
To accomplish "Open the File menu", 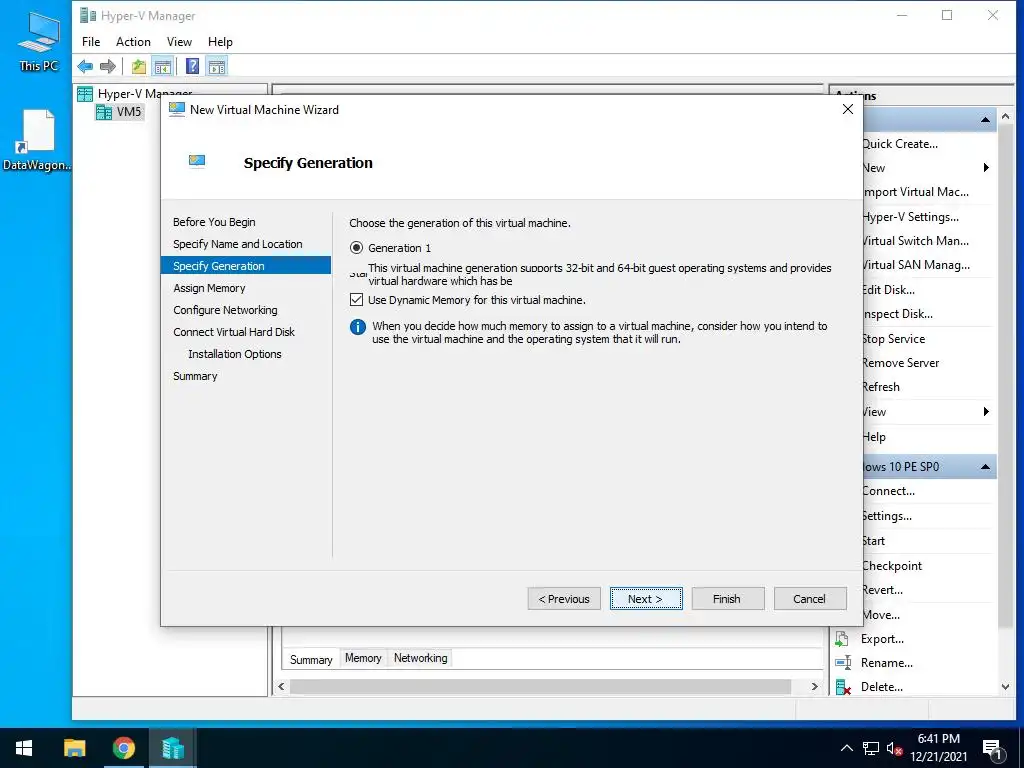I will [x=91, y=42].
